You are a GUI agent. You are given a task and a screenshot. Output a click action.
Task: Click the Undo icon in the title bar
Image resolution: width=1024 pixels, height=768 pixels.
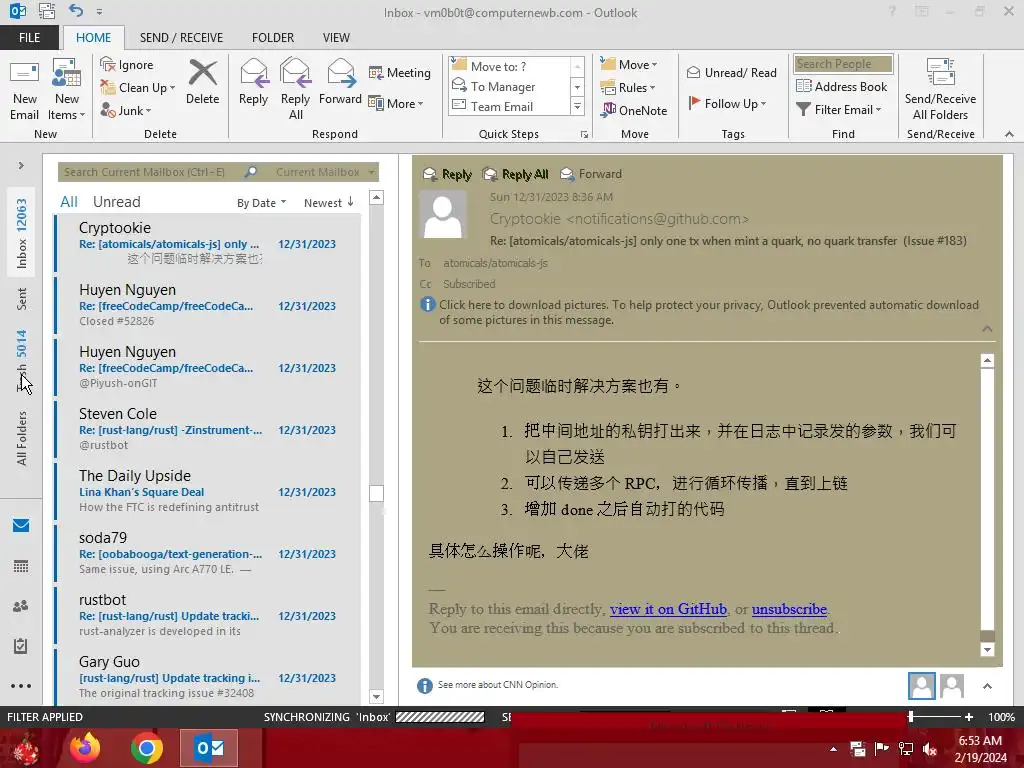tap(76, 10)
